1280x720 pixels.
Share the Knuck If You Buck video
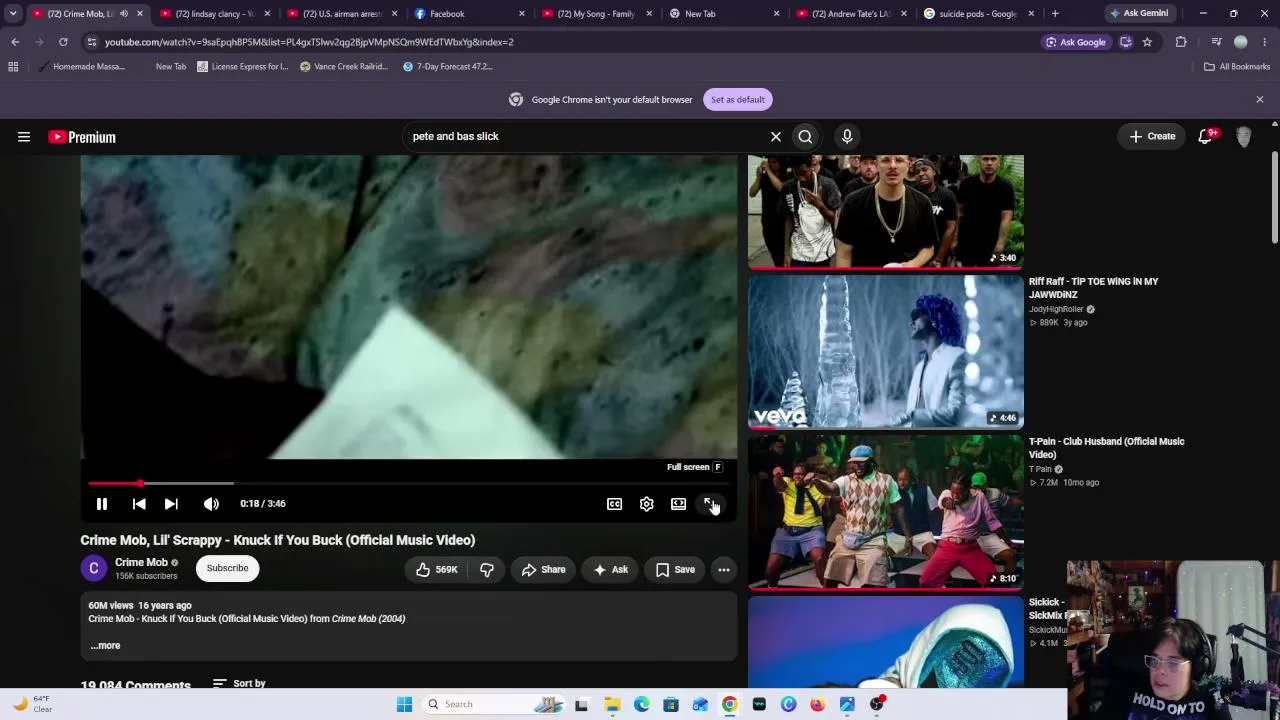click(x=543, y=569)
